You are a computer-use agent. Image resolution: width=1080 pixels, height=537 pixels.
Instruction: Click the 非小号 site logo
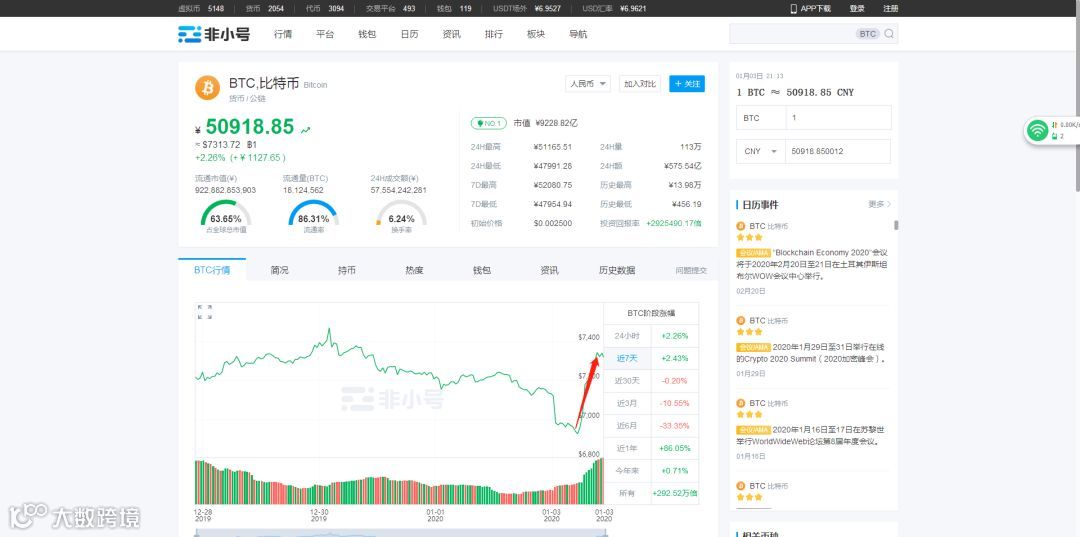[x=214, y=34]
